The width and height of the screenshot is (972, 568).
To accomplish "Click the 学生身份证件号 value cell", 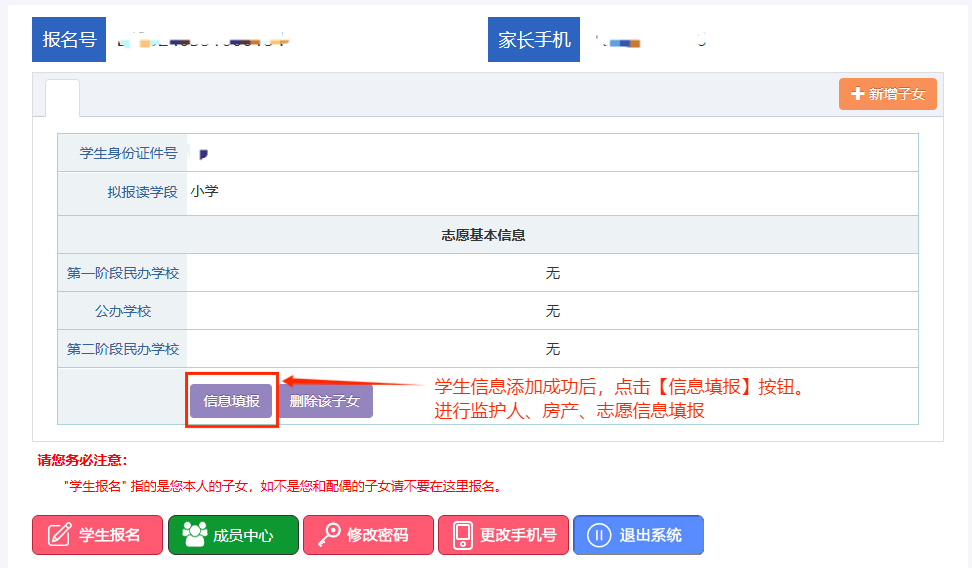I will 550,153.
